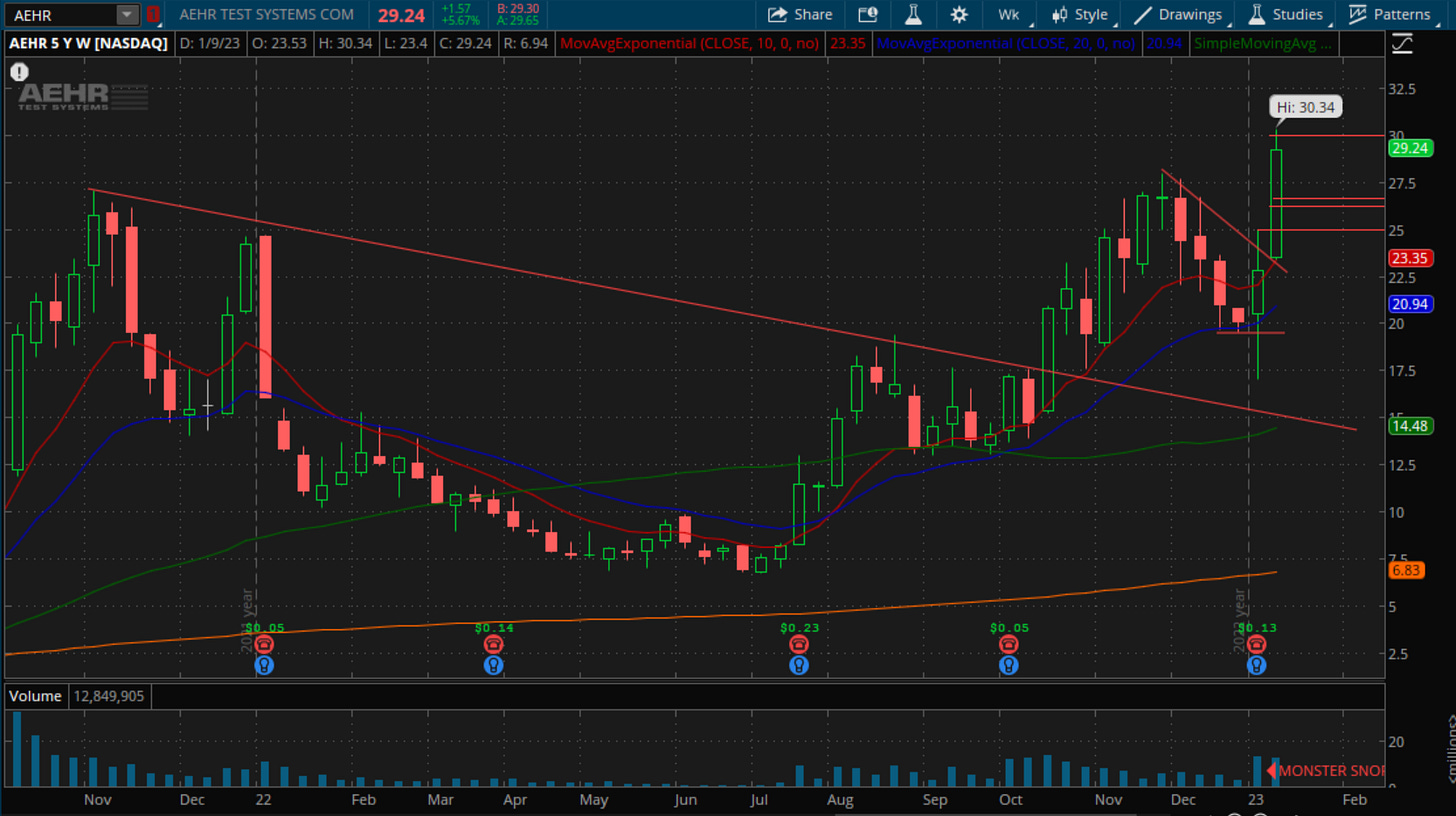This screenshot has width=1456, height=816.
Task: Click the Volume study label
Action: (x=36, y=696)
